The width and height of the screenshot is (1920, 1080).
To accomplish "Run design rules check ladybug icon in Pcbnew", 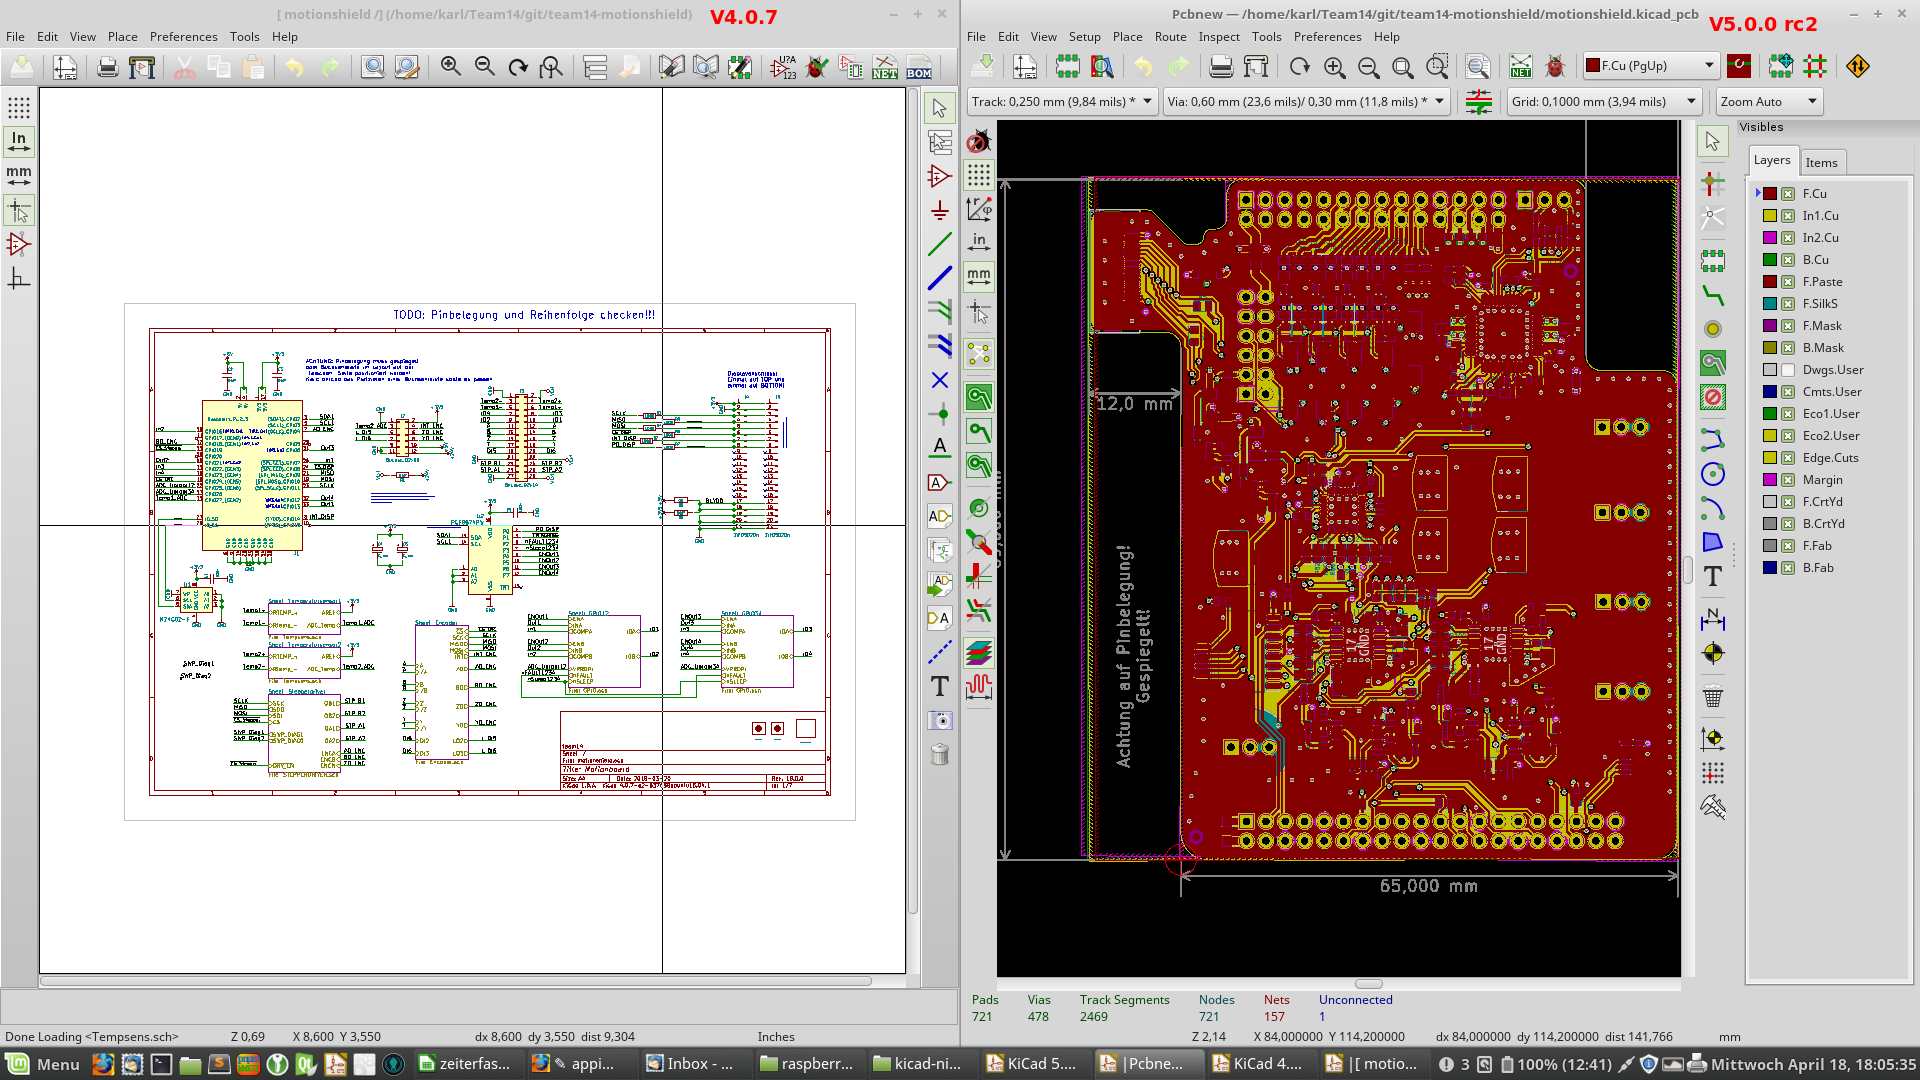I will 1555,67.
